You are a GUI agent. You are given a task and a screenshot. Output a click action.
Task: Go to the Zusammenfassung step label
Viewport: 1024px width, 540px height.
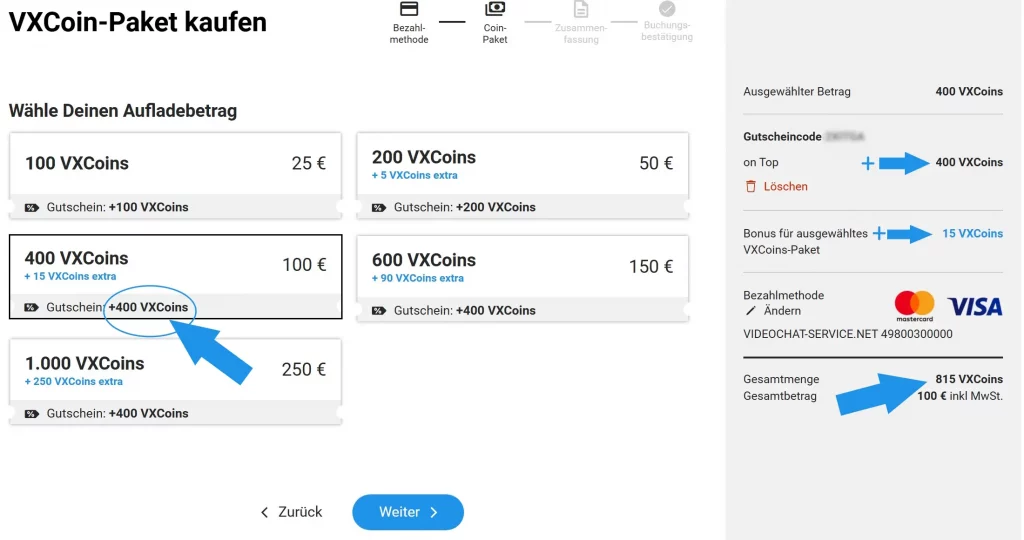pos(581,34)
